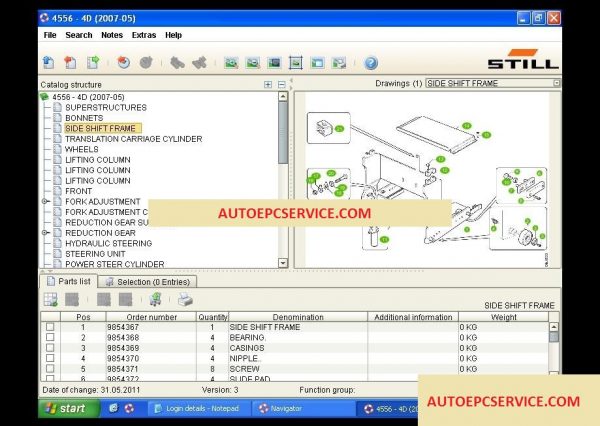Click the greyed-out clock toolbar icon

tap(146, 62)
